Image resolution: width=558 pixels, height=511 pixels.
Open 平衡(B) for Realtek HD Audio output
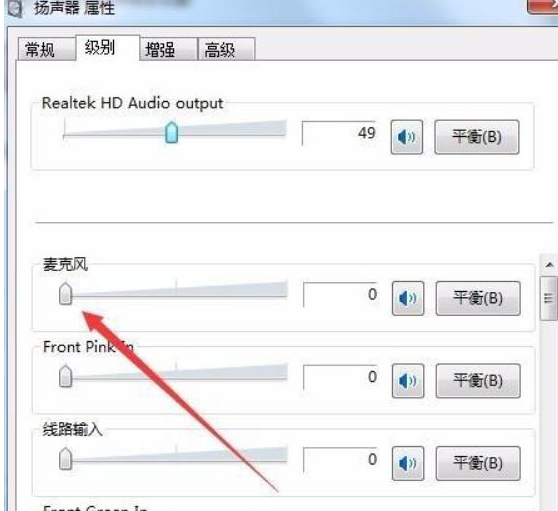[477, 137]
